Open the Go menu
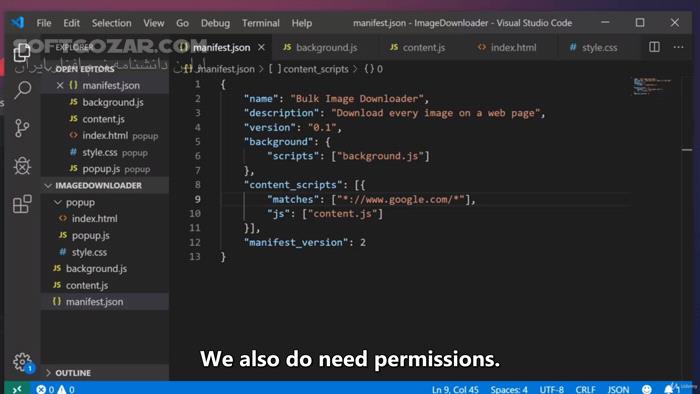This screenshot has height=394, width=700. [182, 23]
